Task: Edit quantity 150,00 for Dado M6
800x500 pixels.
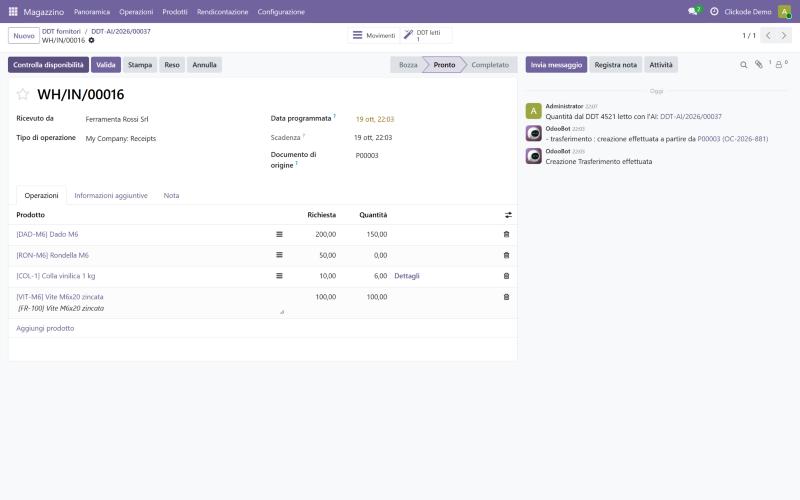Action: 377,234
